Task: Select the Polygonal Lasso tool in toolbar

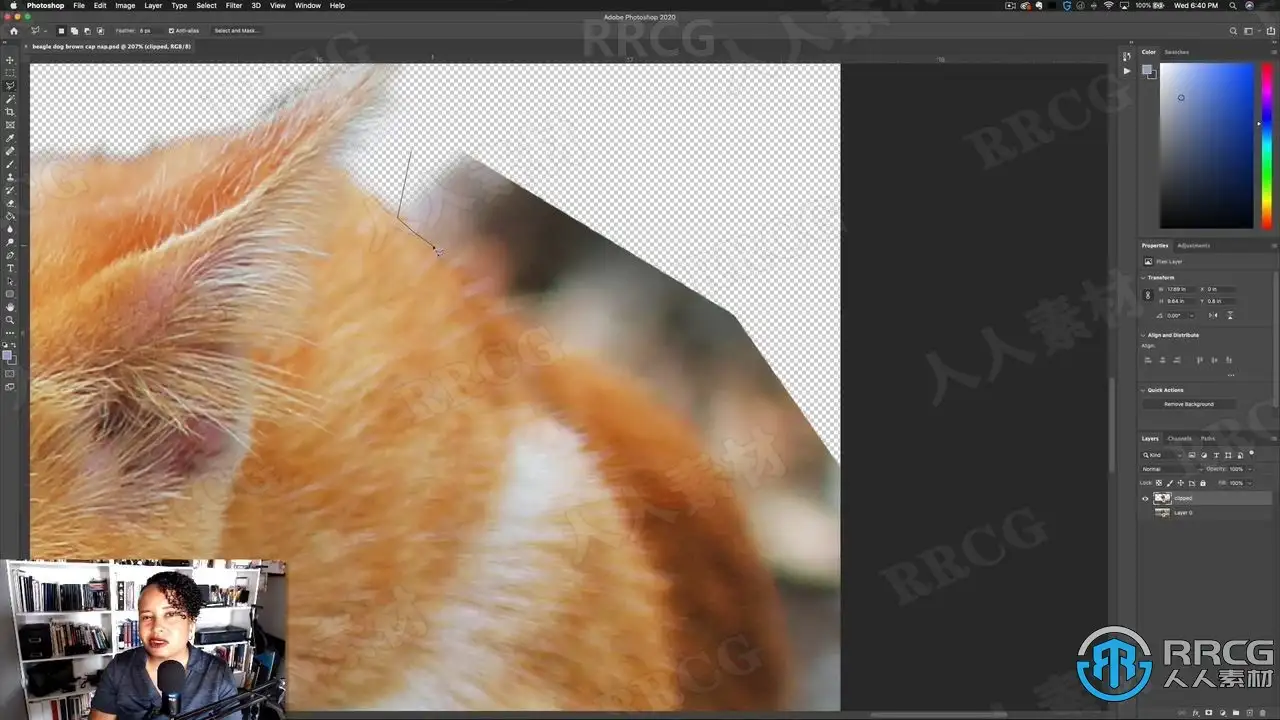Action: (x=10, y=86)
